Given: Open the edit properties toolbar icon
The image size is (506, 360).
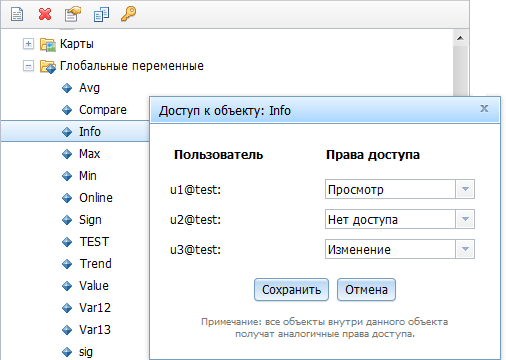Looking at the screenshot, I should tap(72, 14).
